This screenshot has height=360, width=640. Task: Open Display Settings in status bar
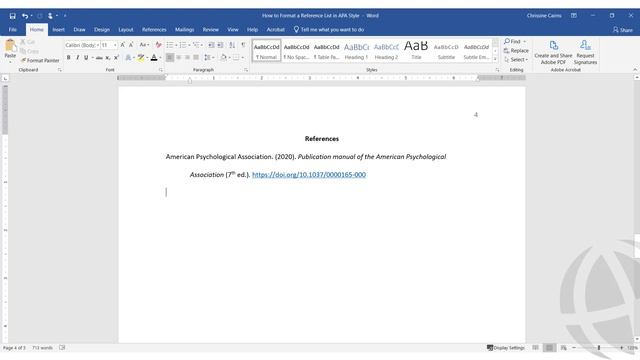pos(505,348)
